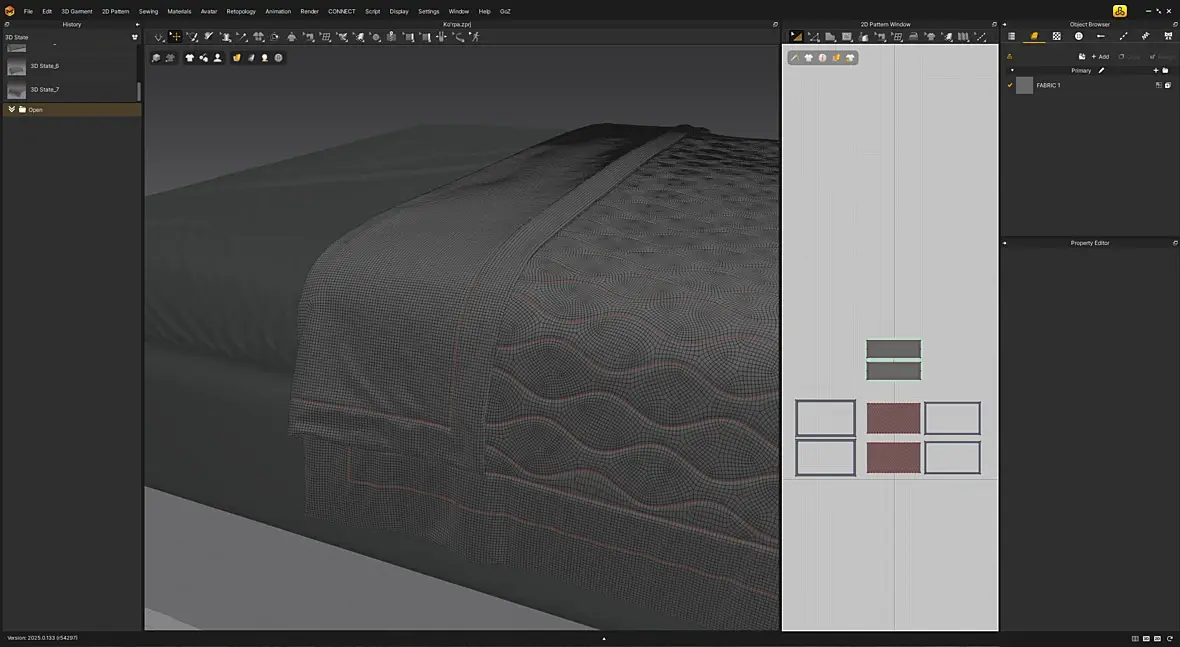Collapse the Property Editor panel arrow
Image resolution: width=1180 pixels, height=647 pixels.
click(1005, 243)
